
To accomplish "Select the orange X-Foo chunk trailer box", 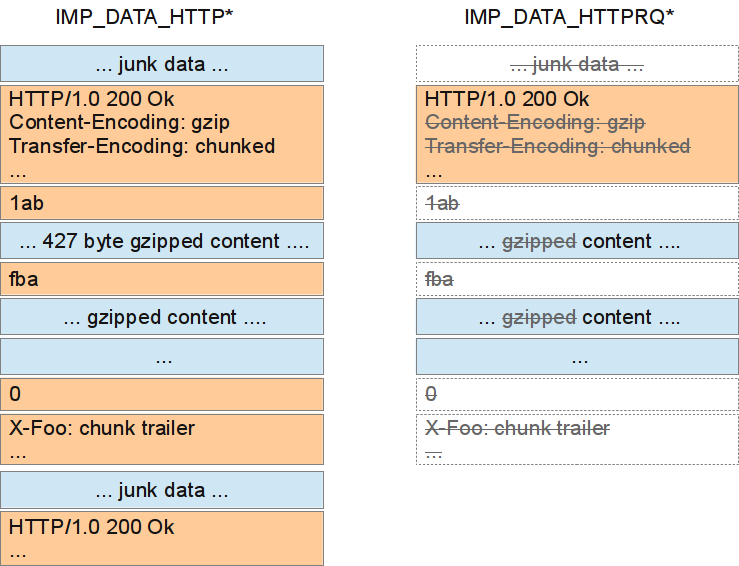I will click(162, 440).
